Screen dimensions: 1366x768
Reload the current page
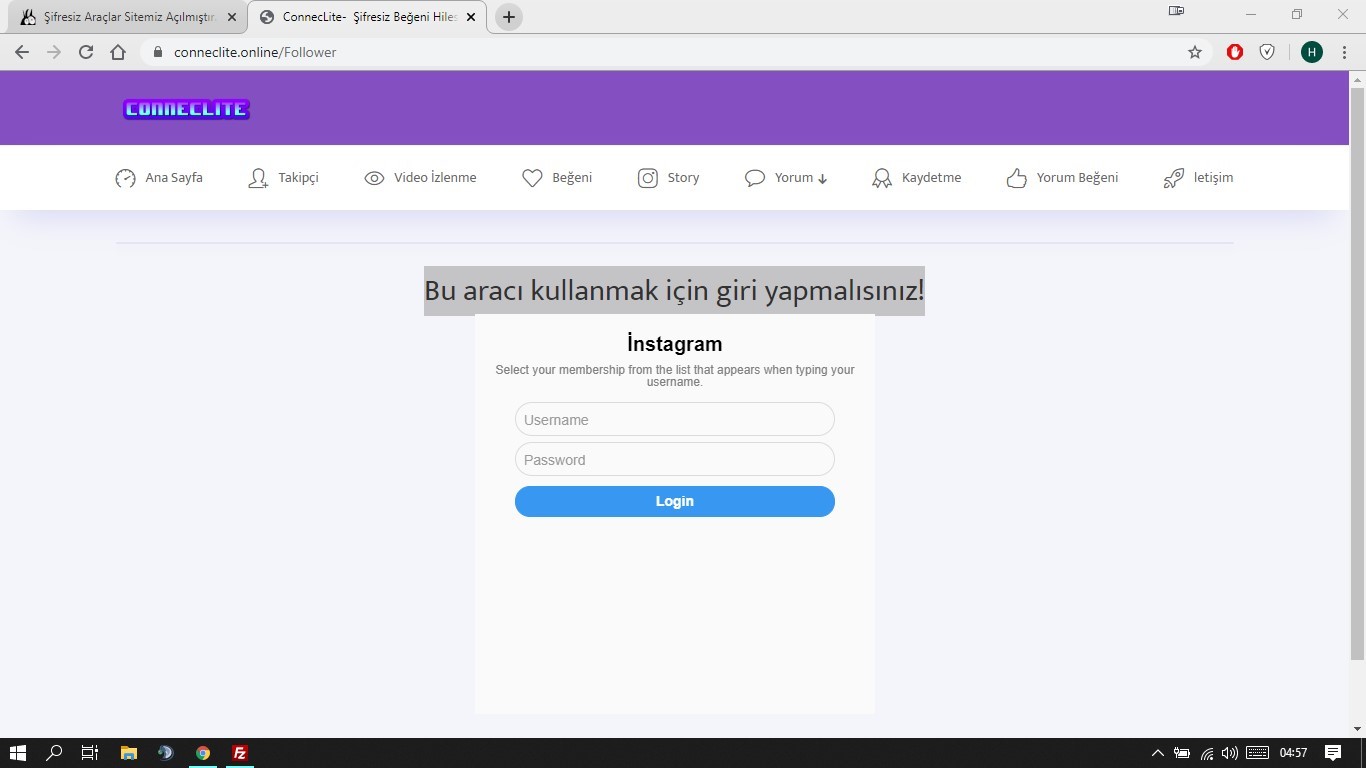coord(86,52)
